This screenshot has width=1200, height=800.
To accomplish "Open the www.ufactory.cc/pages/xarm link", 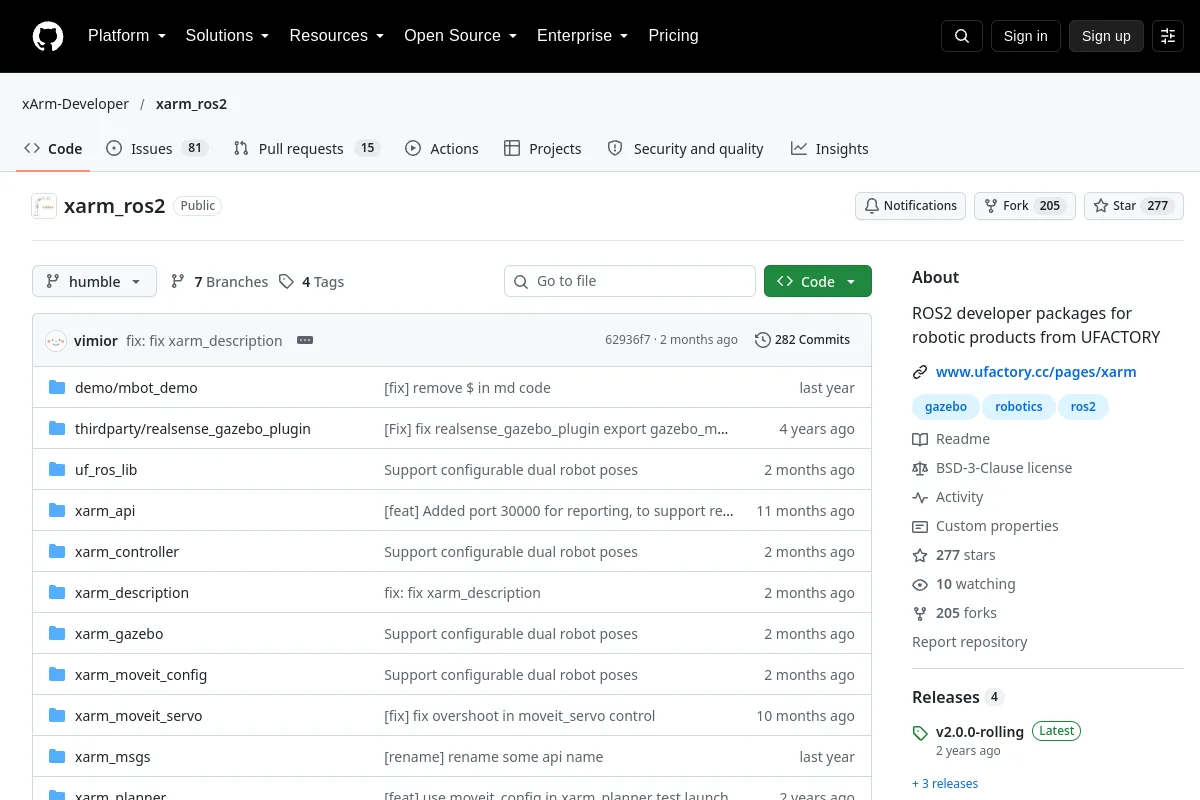I will point(1036,372).
